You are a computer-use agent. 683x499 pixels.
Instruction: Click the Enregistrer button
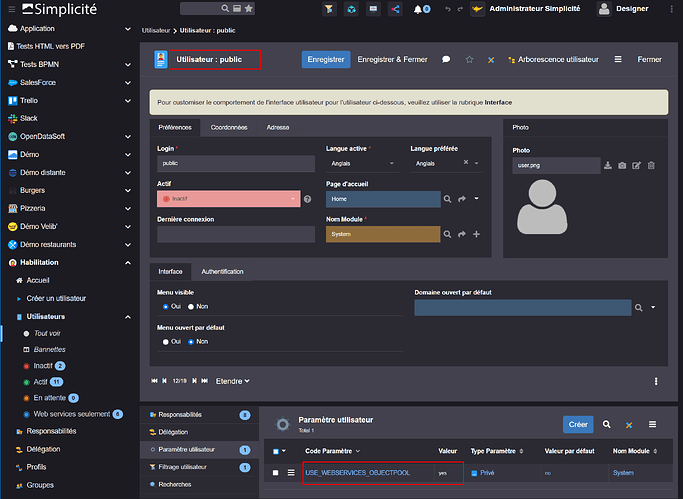[x=326, y=60]
